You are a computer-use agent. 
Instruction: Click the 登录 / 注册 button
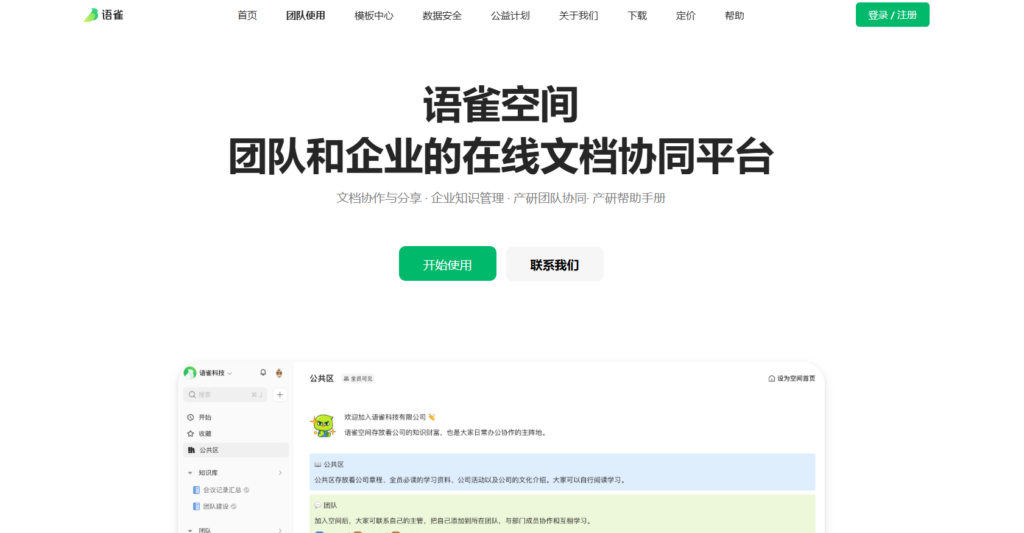[x=892, y=15]
